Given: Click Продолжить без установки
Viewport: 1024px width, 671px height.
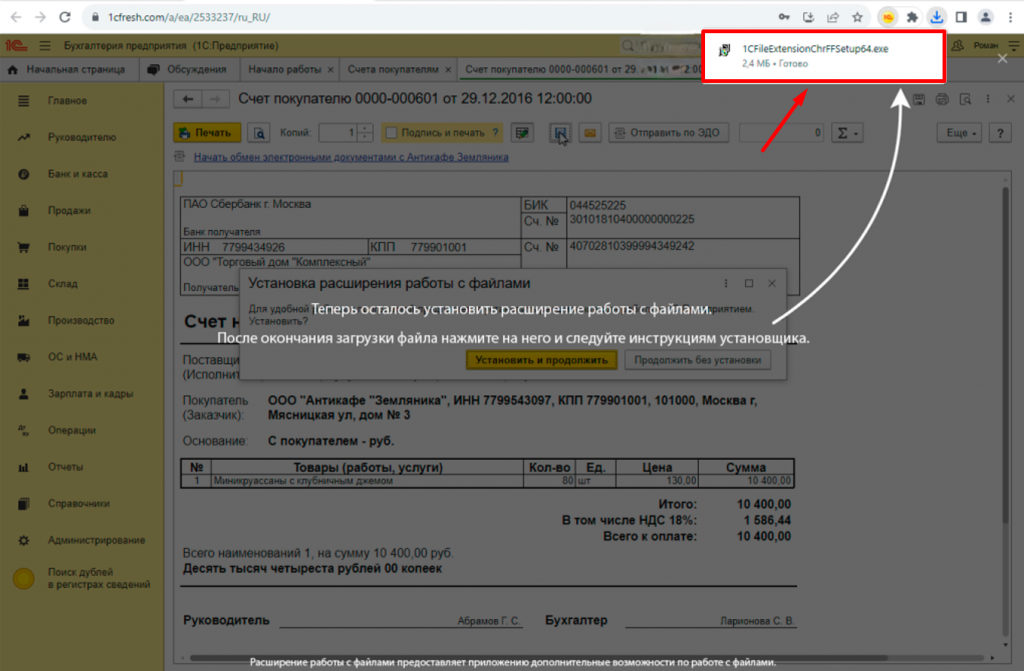Looking at the screenshot, I should pos(697,360).
